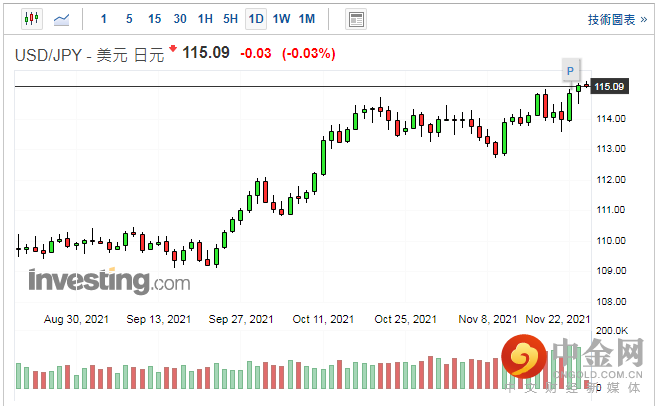The width and height of the screenshot is (658, 406).
Task: Click the Nov 8, 2021 date label
Action: (x=489, y=319)
